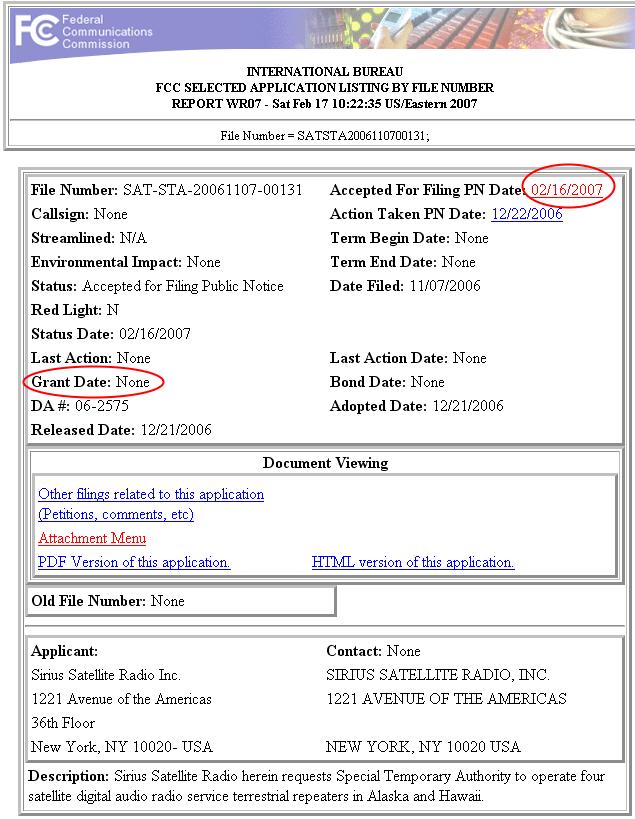Click 'New York, NY 10020- USA' applicant line

click(x=122, y=747)
